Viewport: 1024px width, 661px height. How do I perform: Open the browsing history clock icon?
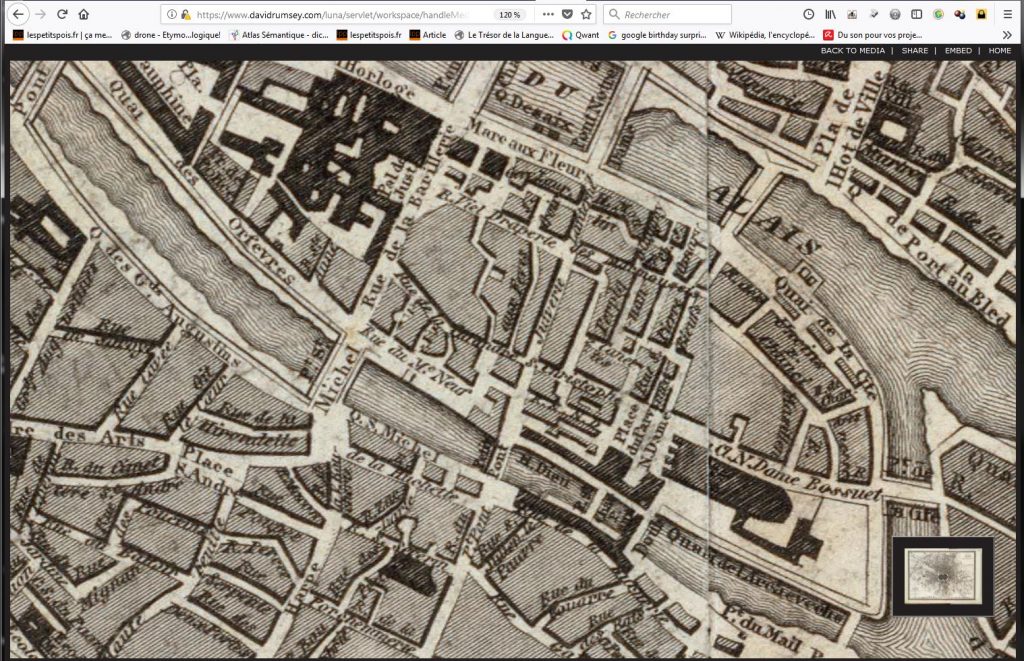pos(809,15)
